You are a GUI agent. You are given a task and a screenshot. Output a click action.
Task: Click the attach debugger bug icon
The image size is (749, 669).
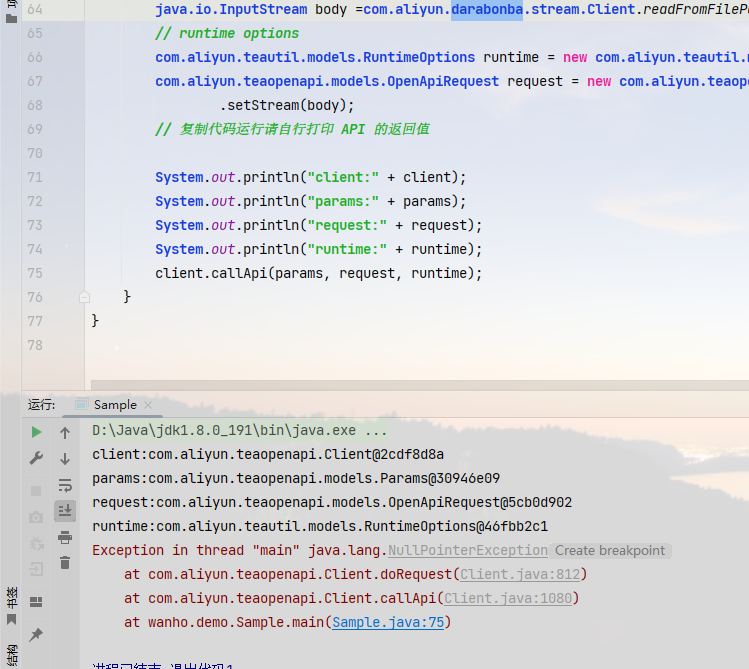[x=36, y=543]
